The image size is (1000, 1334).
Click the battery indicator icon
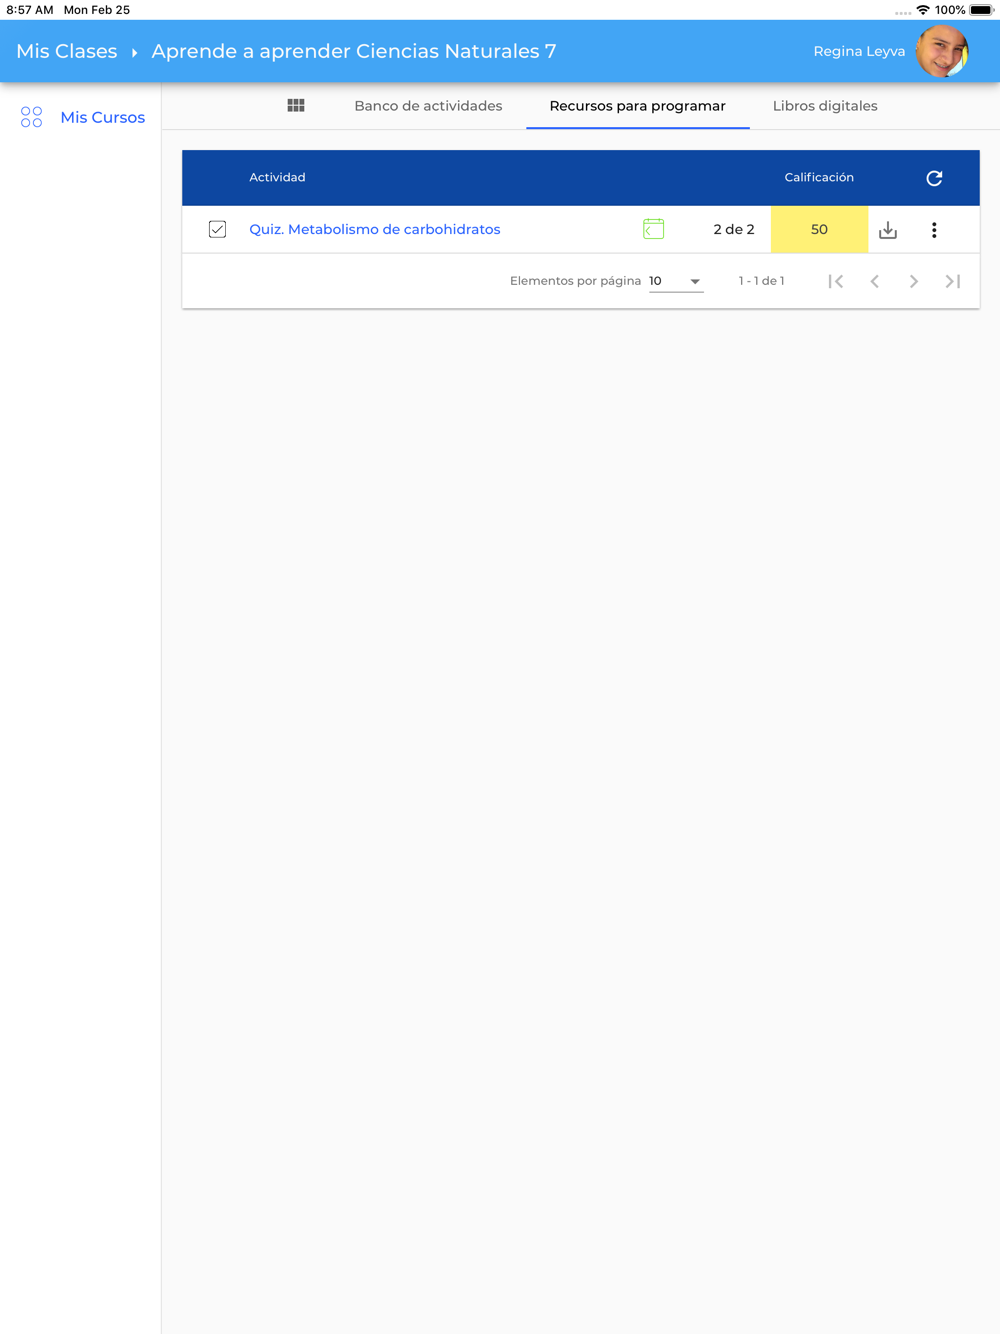981,10
